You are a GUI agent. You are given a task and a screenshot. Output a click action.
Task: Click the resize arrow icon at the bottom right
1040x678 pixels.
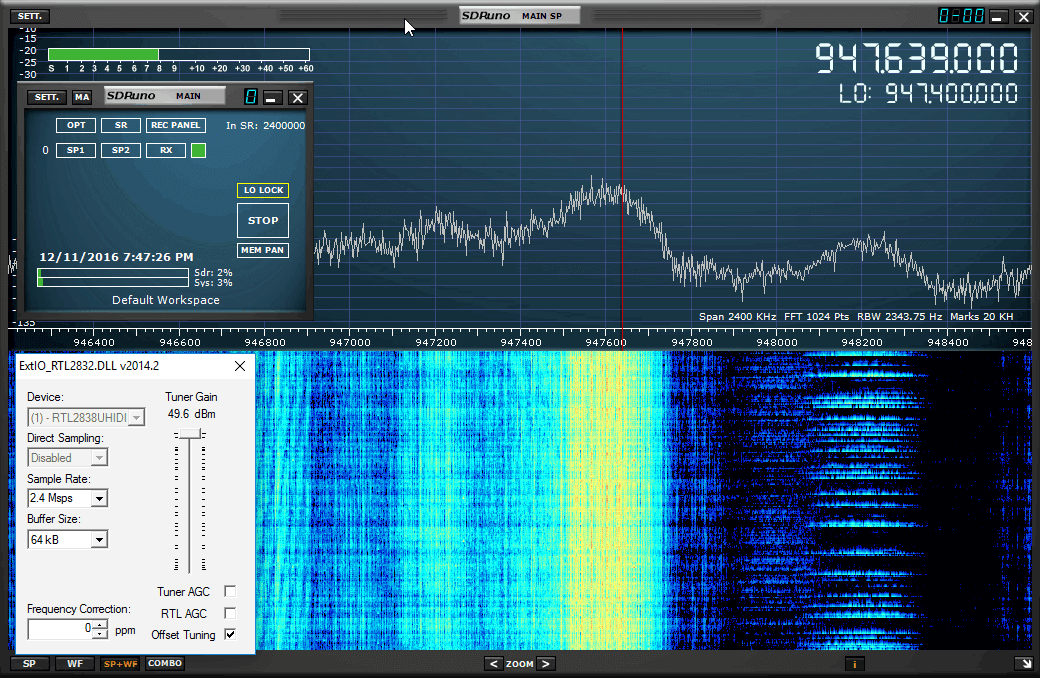1025,663
